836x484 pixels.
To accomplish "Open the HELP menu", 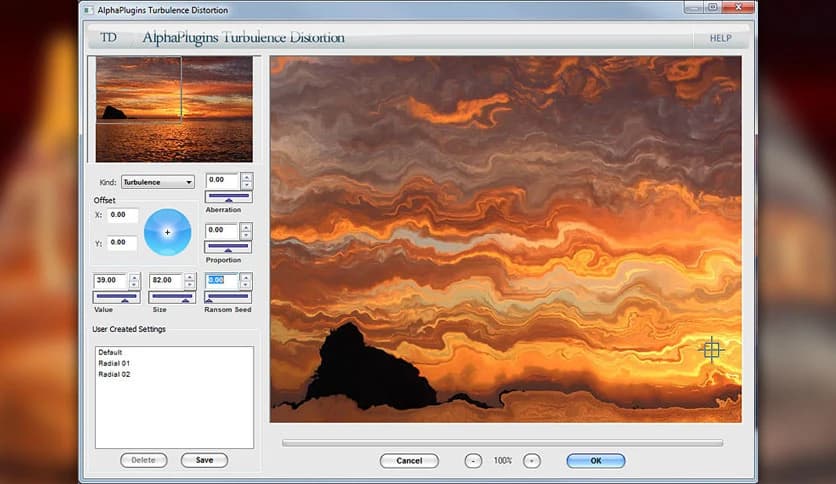I will point(720,39).
